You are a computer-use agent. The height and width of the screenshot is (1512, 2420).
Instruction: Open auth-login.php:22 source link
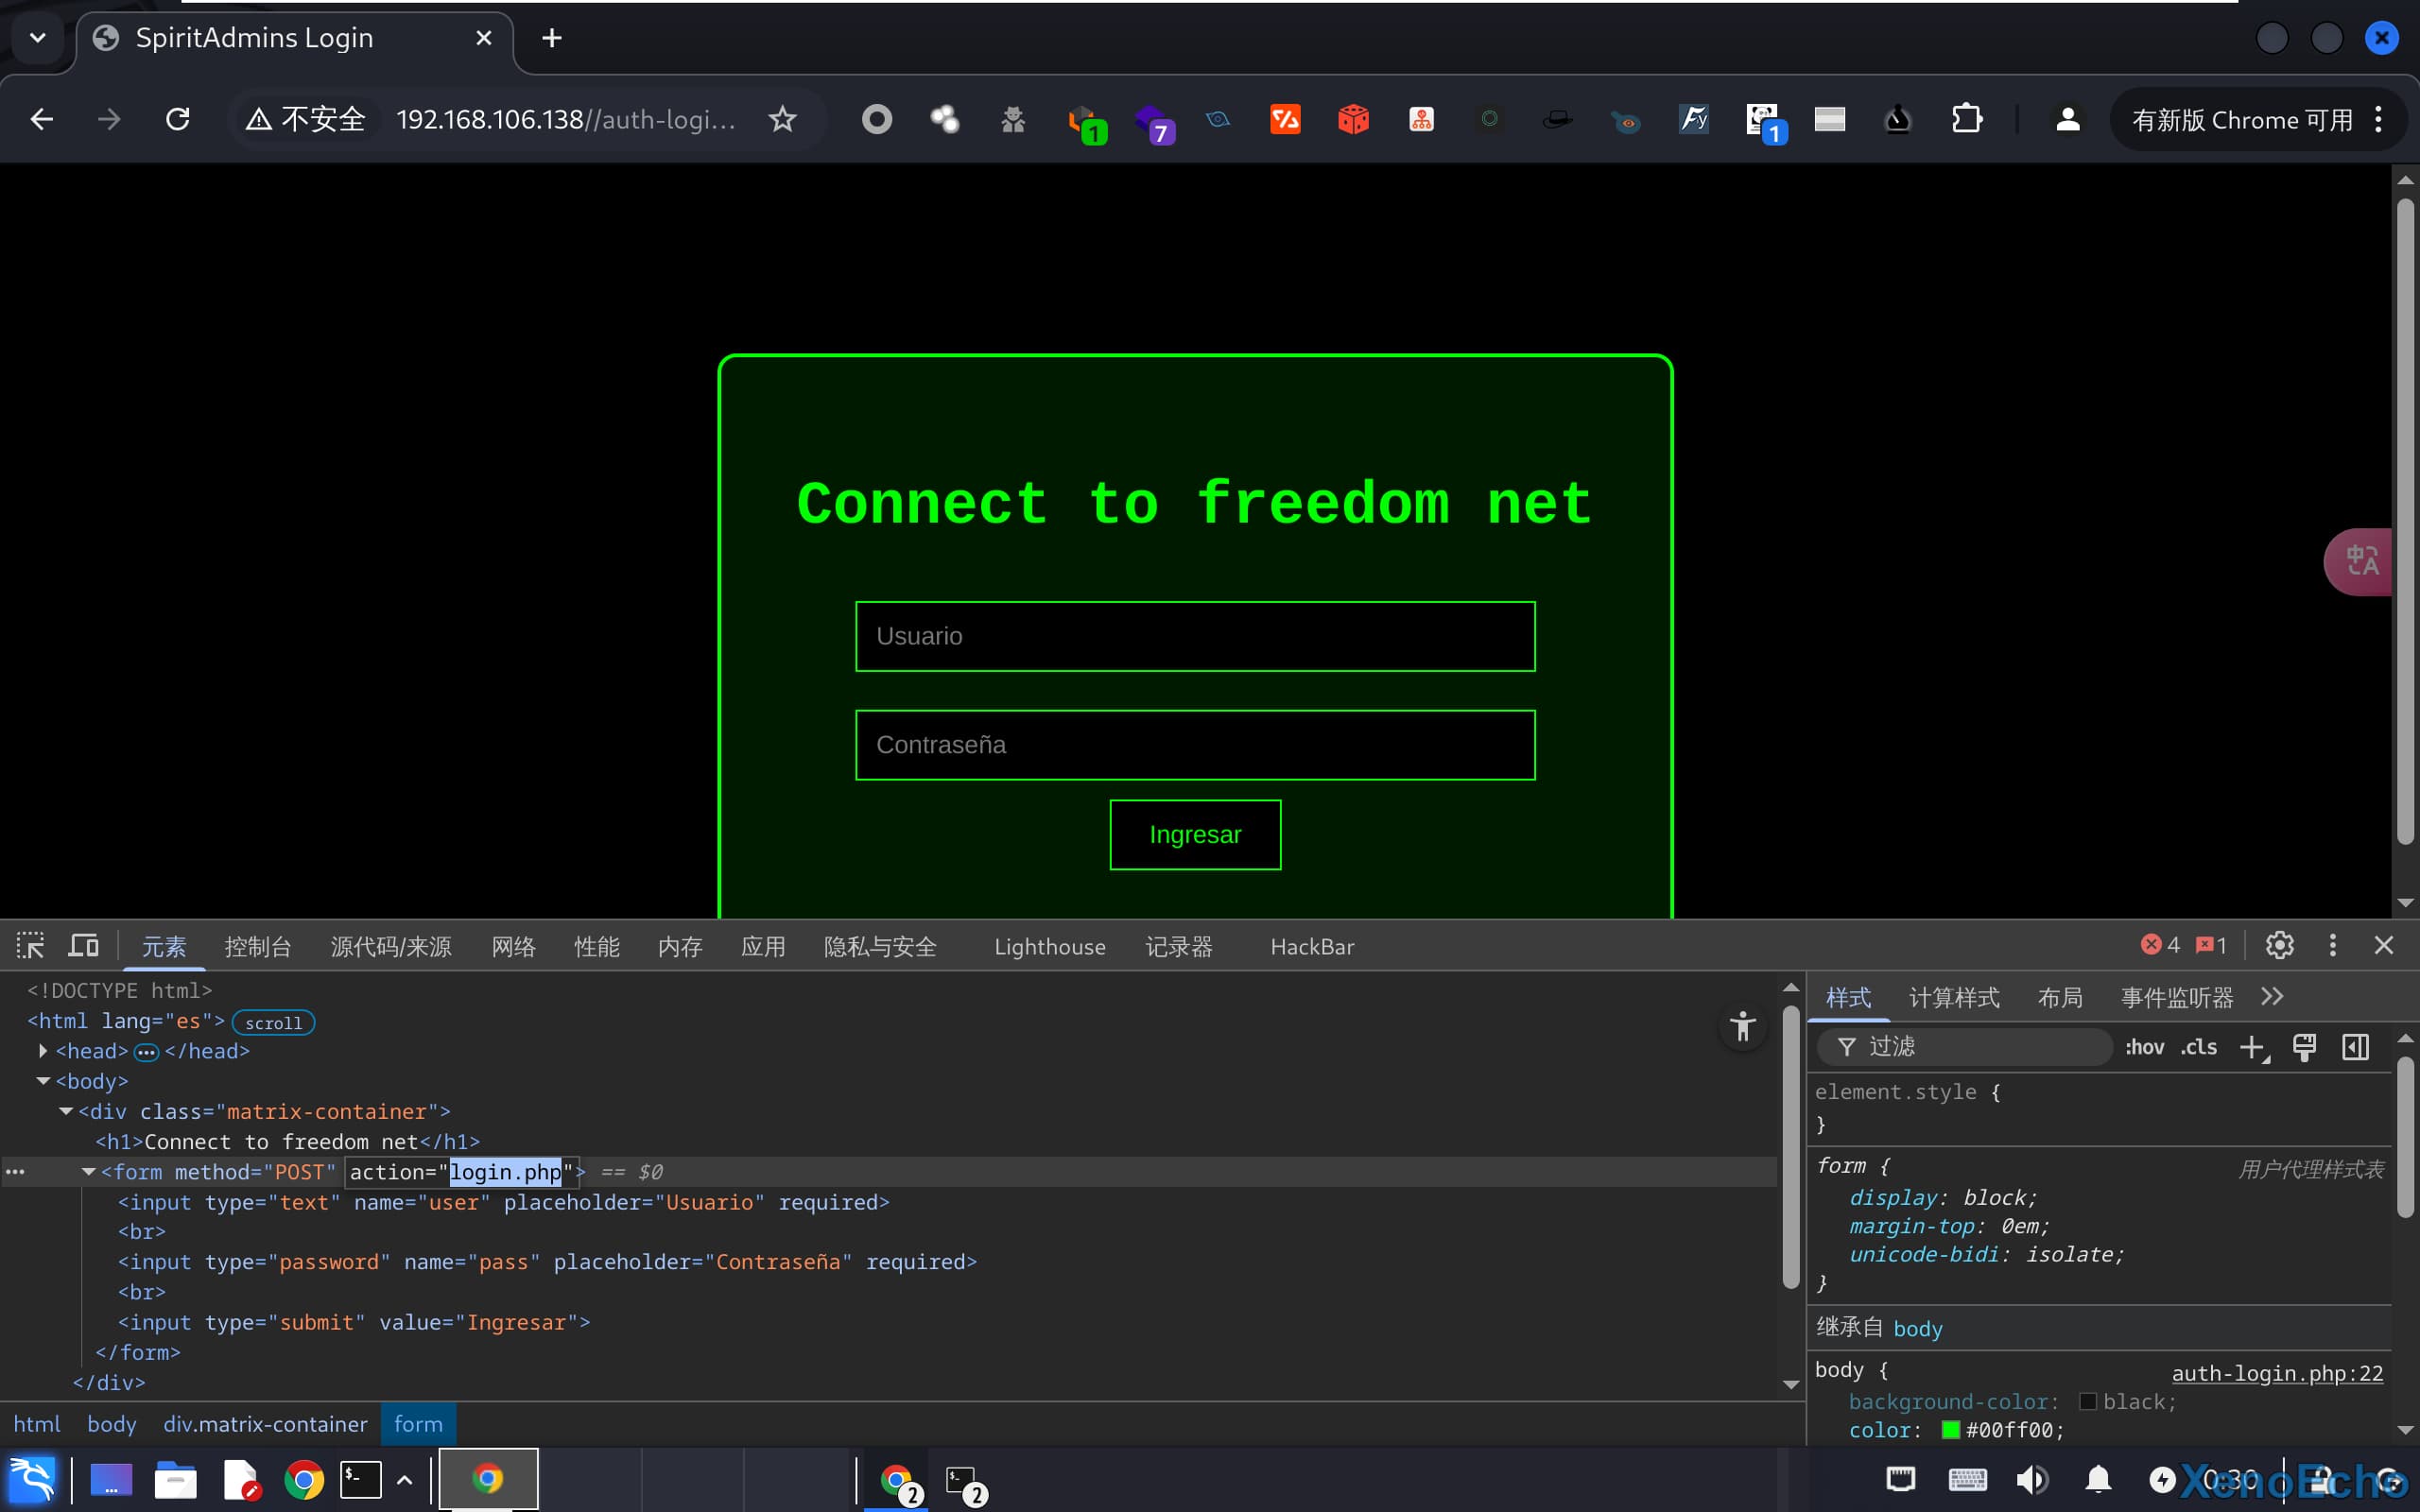click(2277, 1373)
